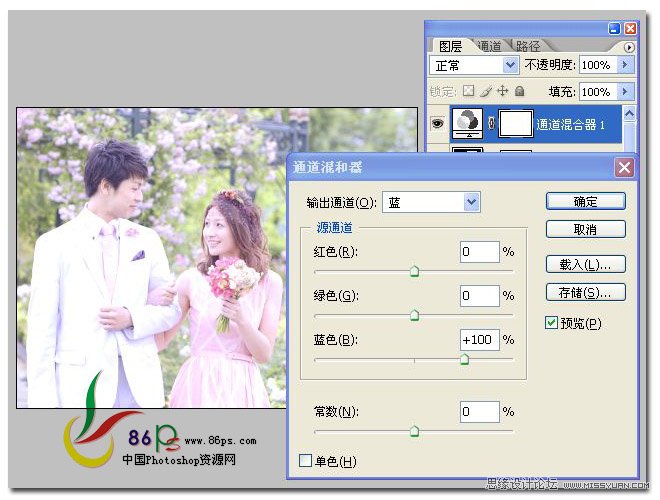Image resolution: width=660 pixels, height=500 pixels.
Task: Click the lock image pixels brush icon
Action: [486, 90]
